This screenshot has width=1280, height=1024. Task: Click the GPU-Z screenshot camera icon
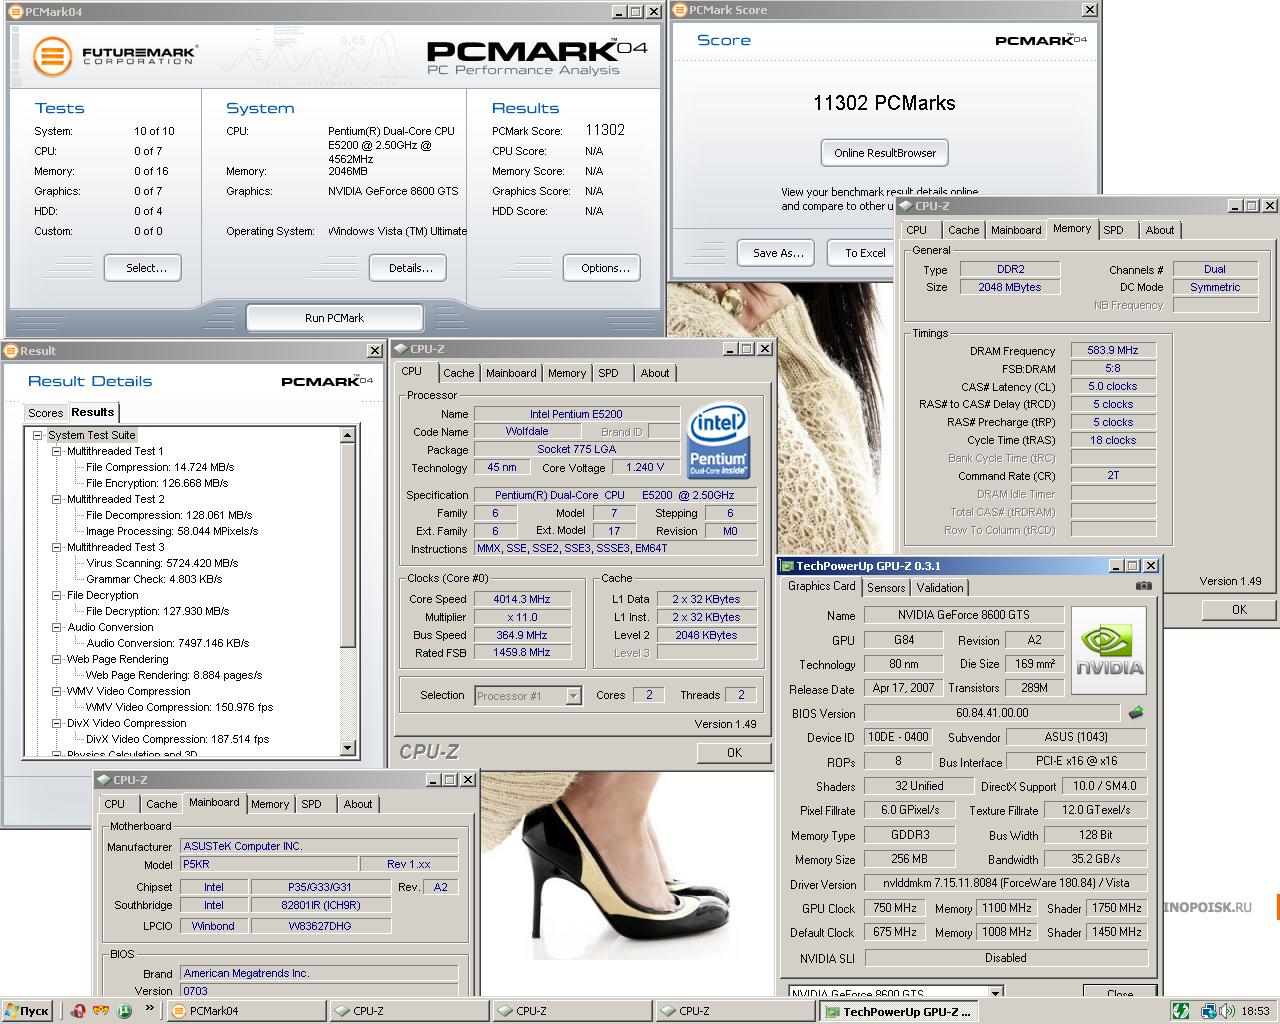coord(1144,586)
